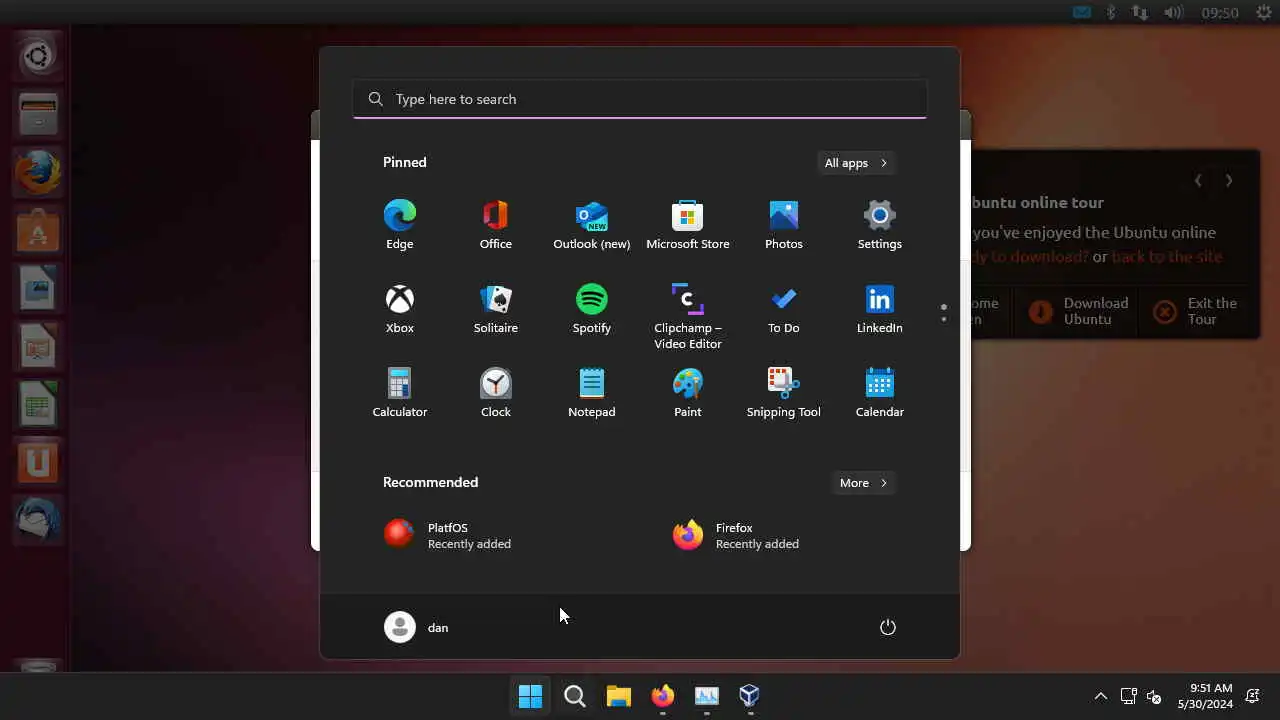This screenshot has height=720, width=1280.
Task: Open the Ubuntu session gear menu
Action: tap(1263, 13)
